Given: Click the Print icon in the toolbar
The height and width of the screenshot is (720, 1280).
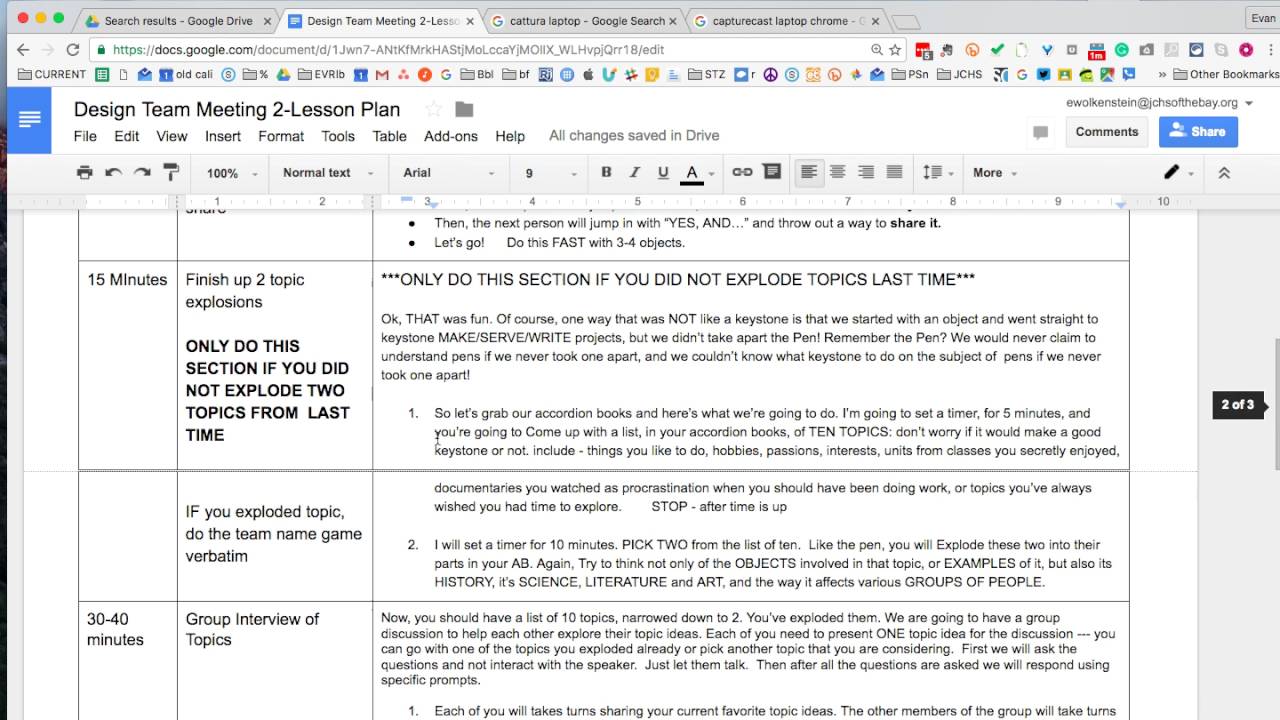Looking at the screenshot, I should 85,173.
